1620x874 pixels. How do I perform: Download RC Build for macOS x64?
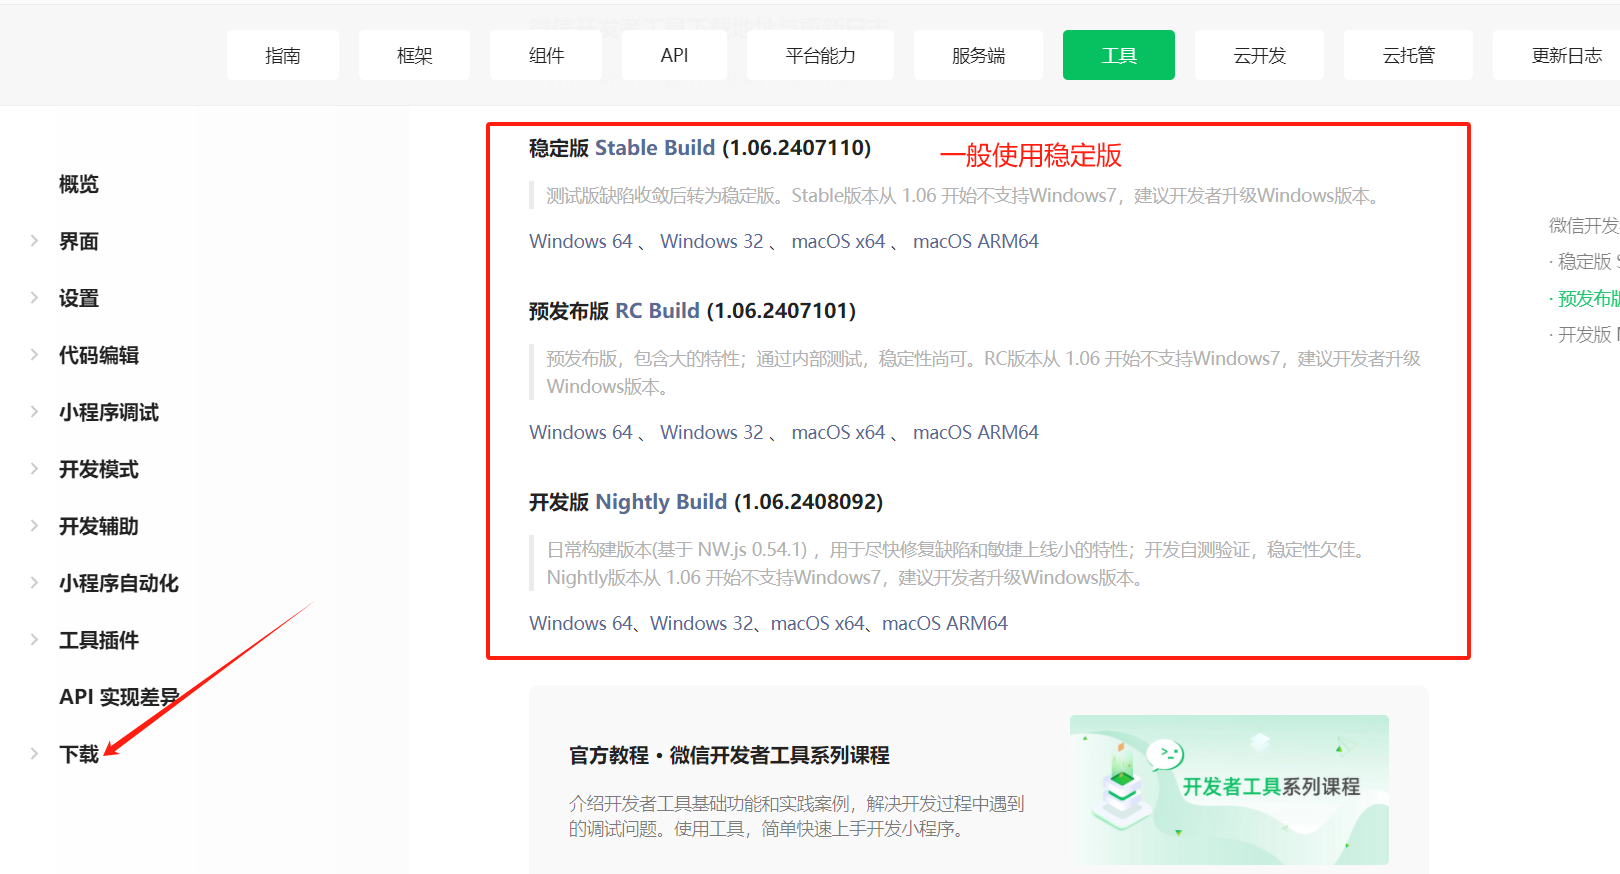click(x=838, y=432)
